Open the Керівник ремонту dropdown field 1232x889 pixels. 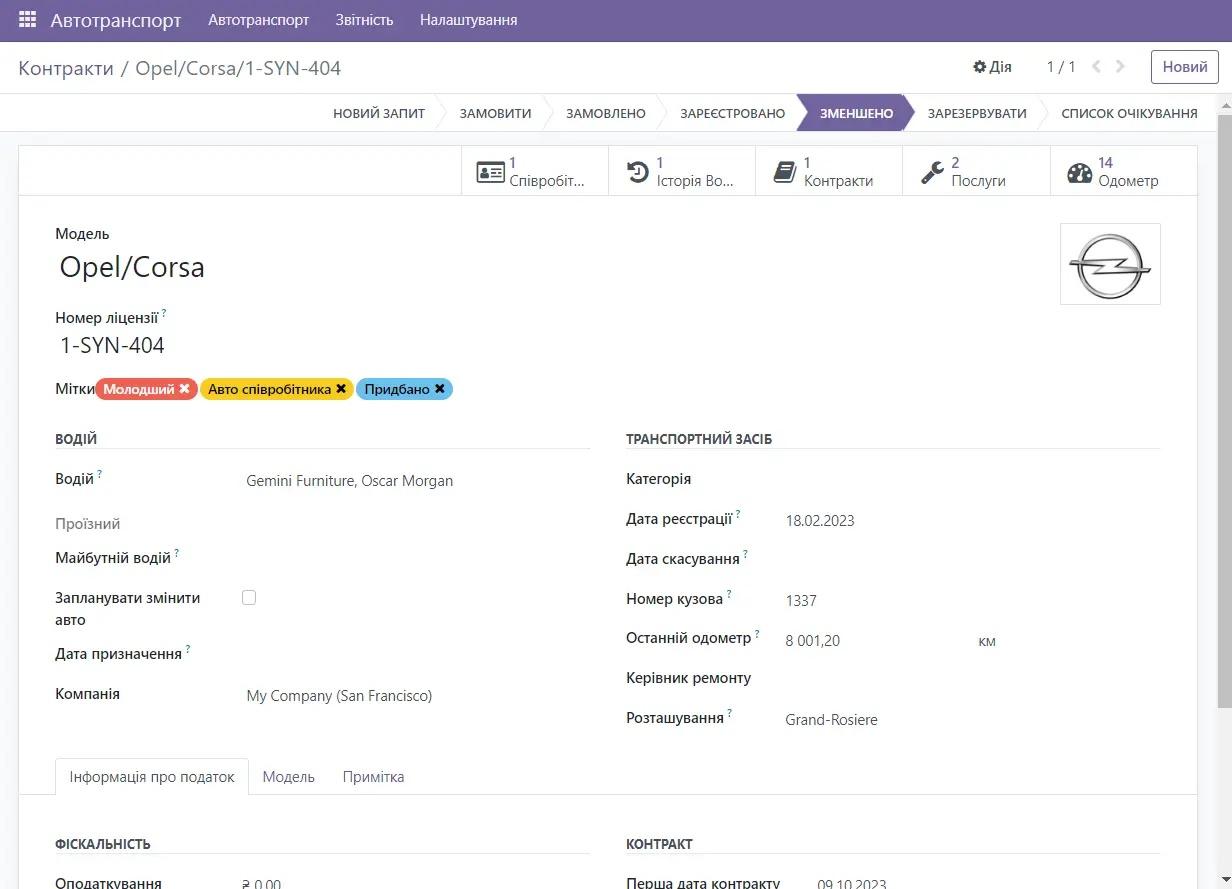point(972,679)
